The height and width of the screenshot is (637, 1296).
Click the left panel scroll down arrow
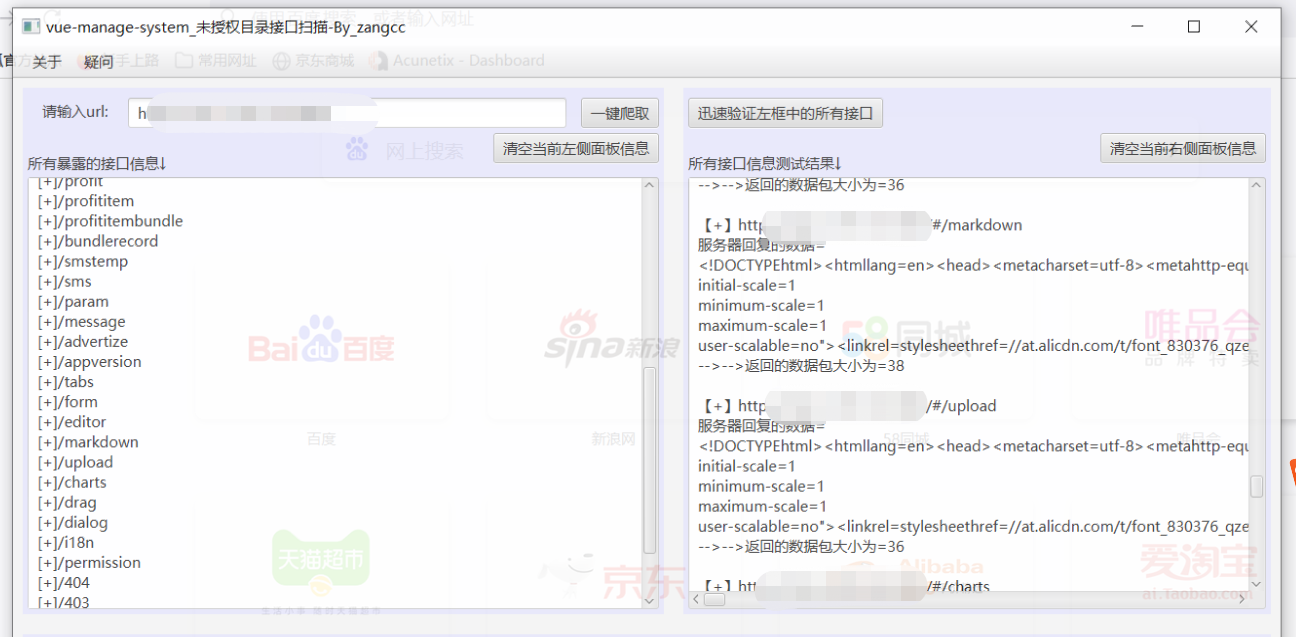coord(650,601)
